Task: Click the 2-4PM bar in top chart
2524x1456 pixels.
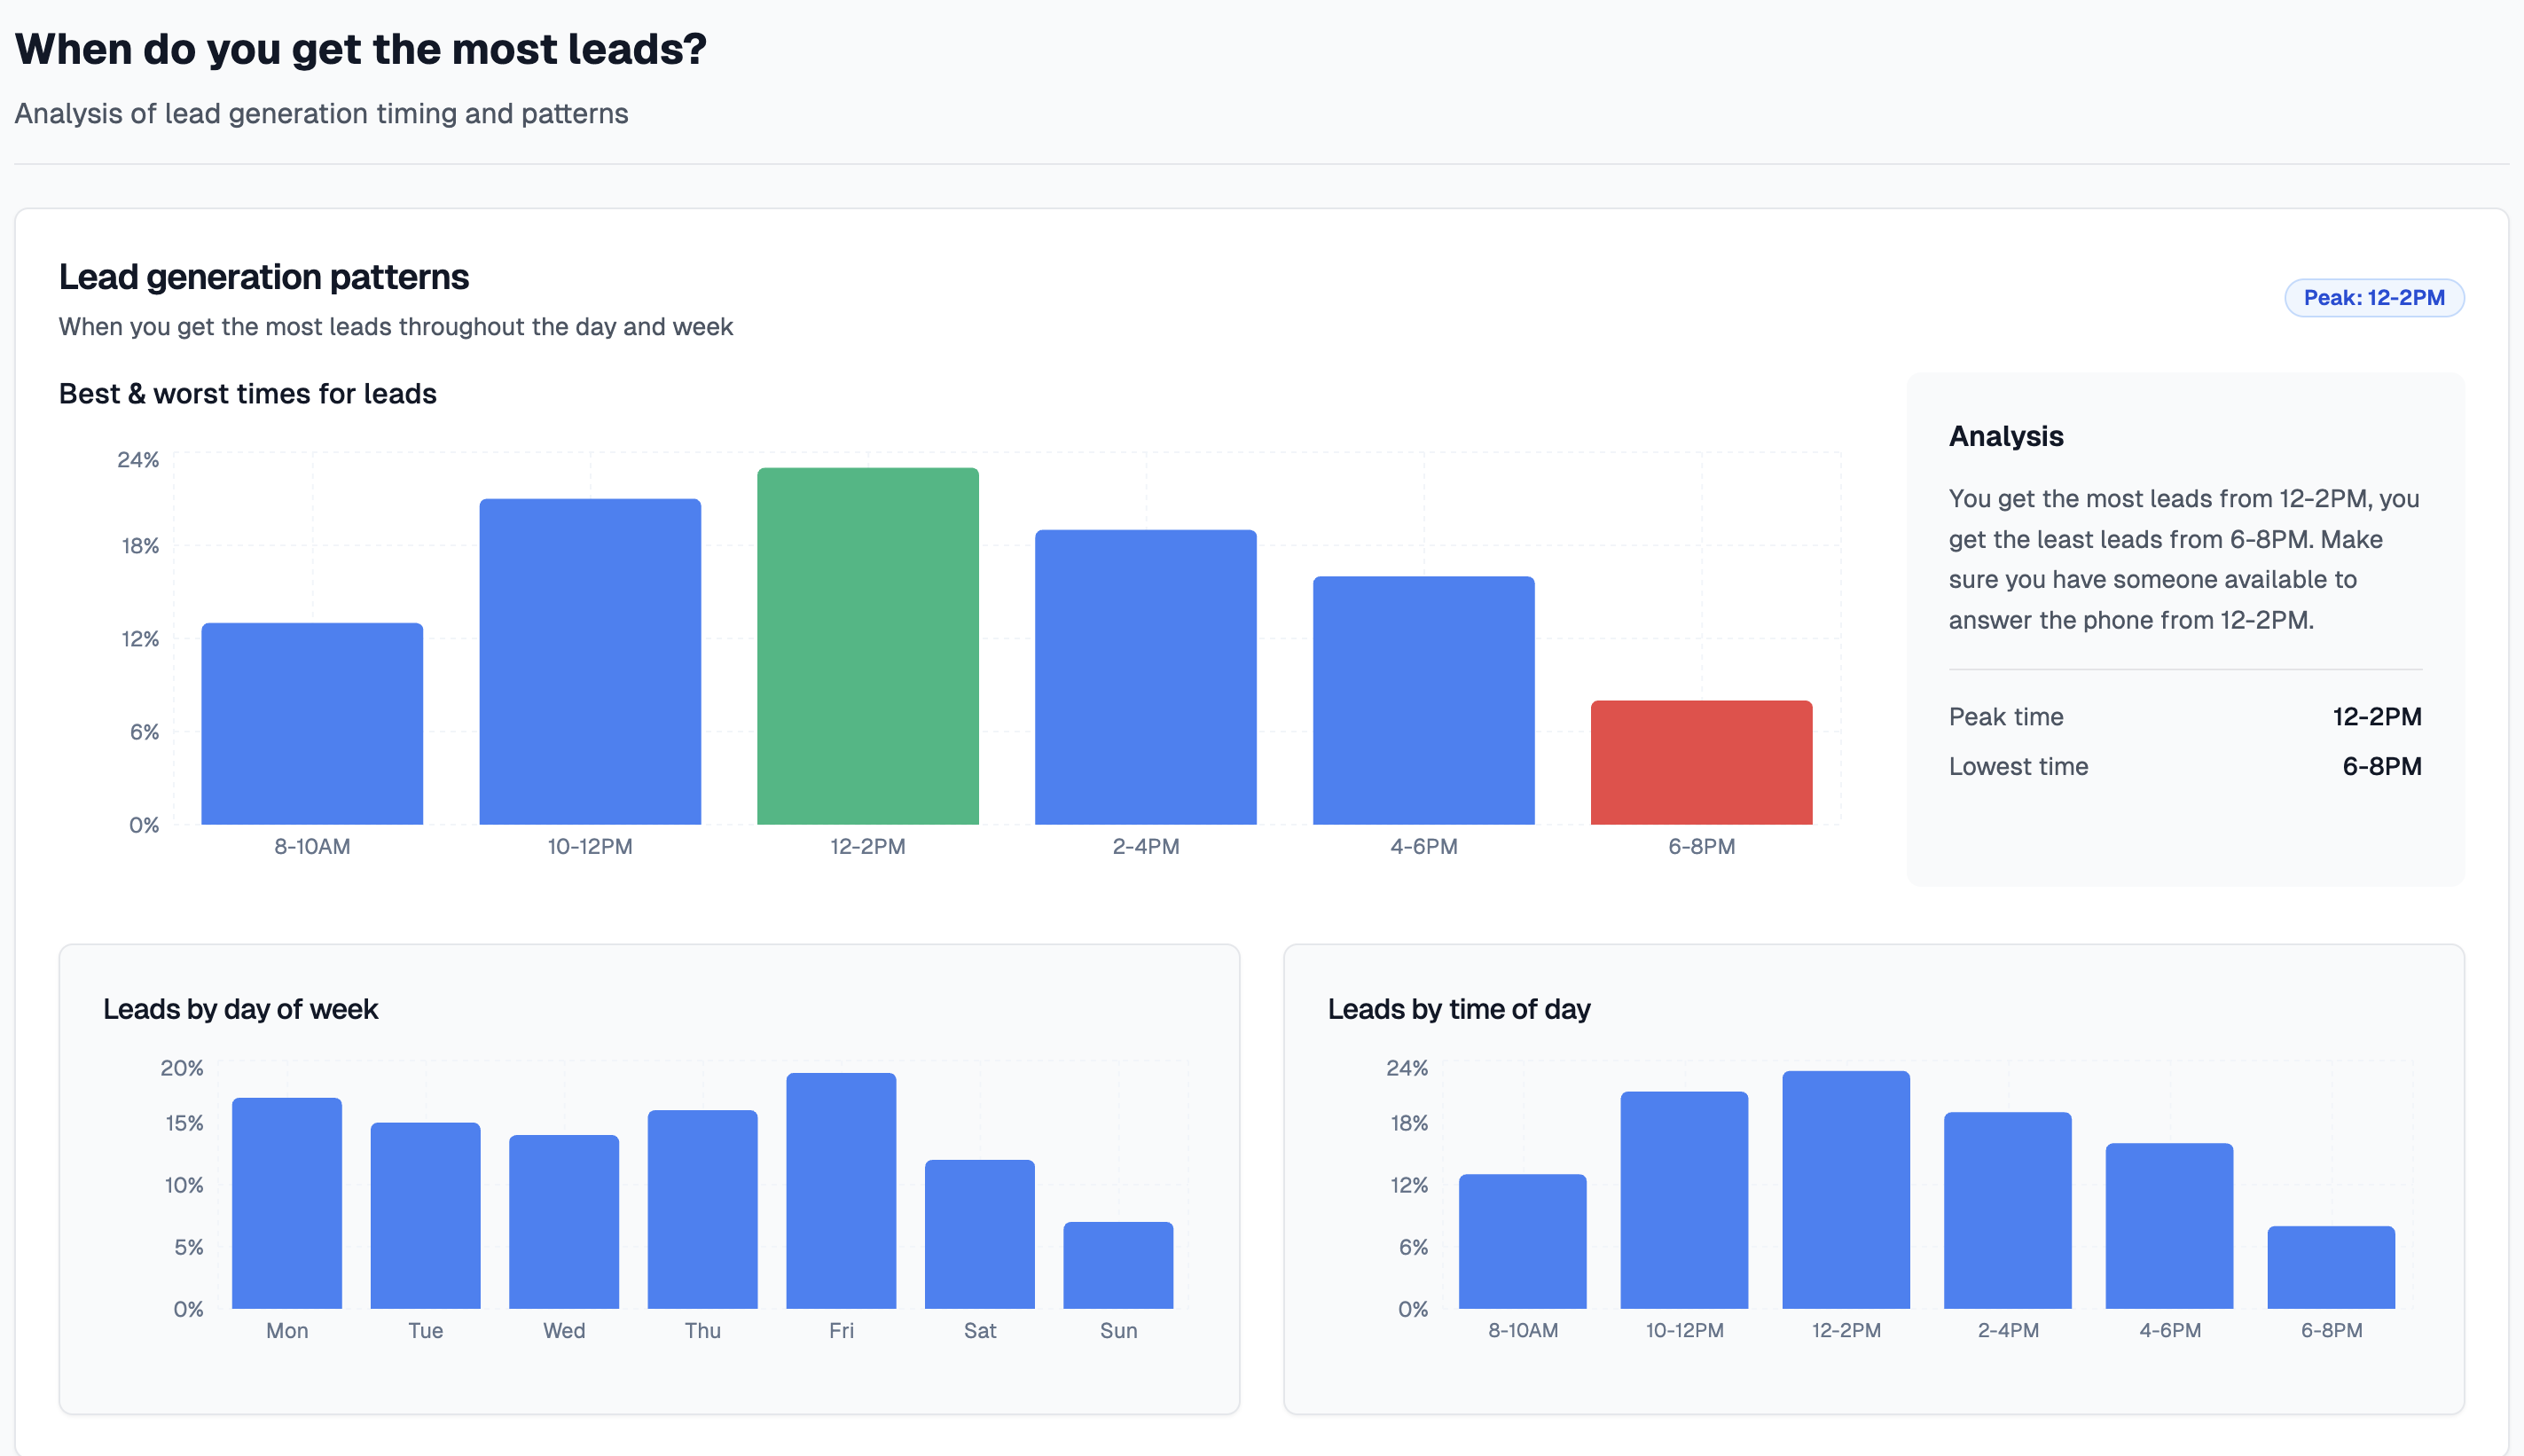Action: pos(1145,675)
